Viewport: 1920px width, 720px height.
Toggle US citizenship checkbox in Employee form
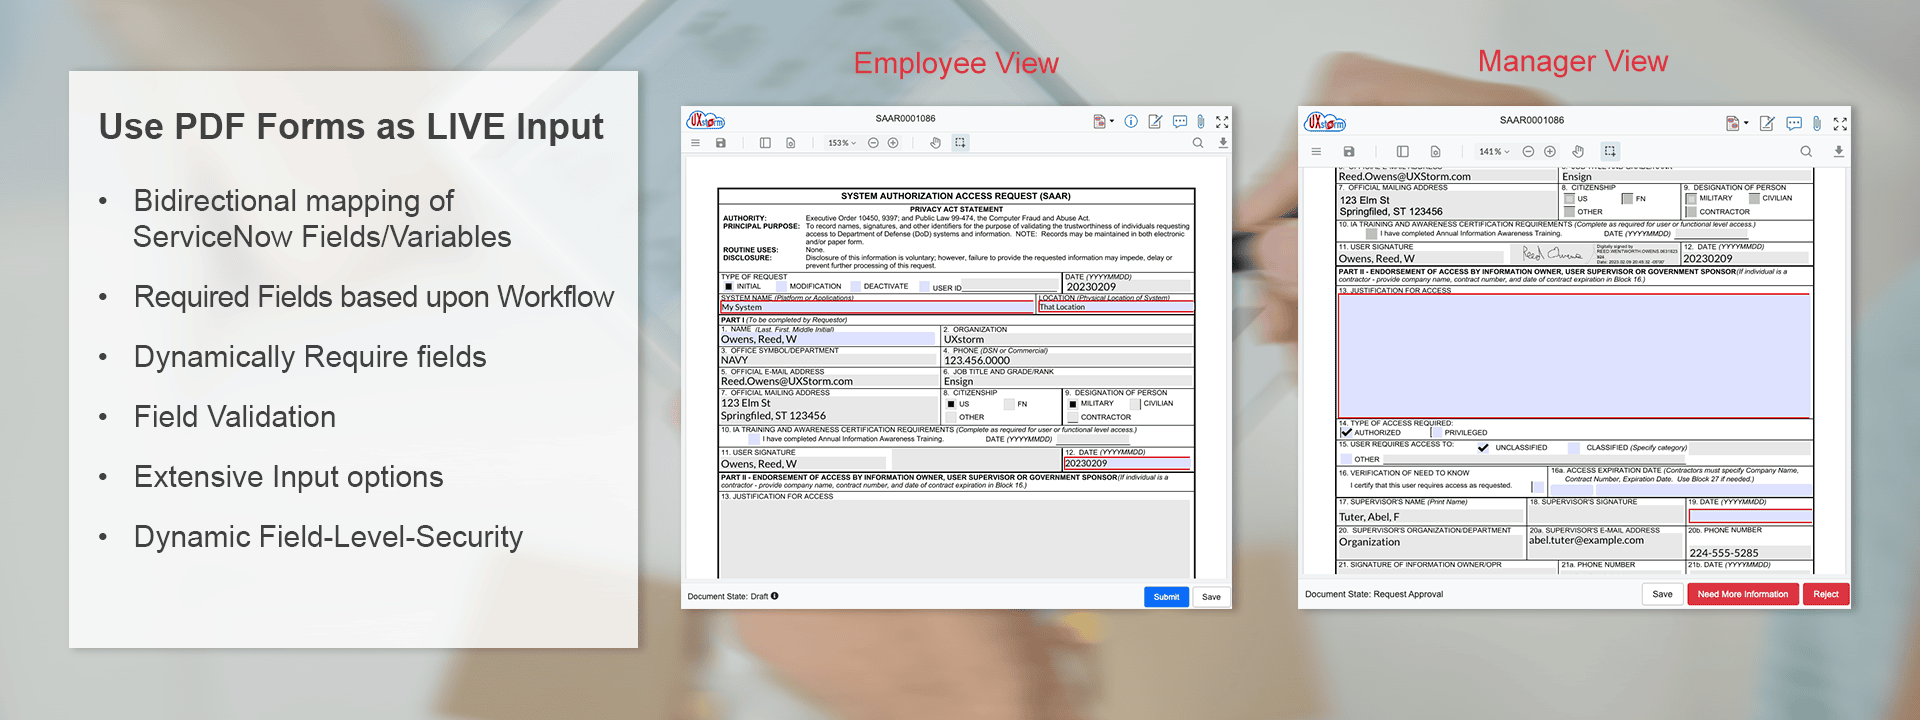951,404
